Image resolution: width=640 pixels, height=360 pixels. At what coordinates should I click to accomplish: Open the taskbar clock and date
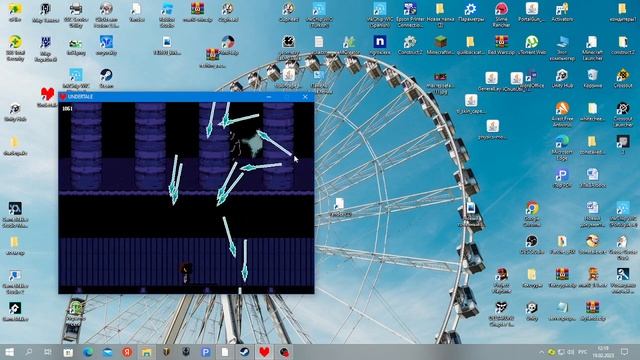pyautogui.click(x=602, y=352)
